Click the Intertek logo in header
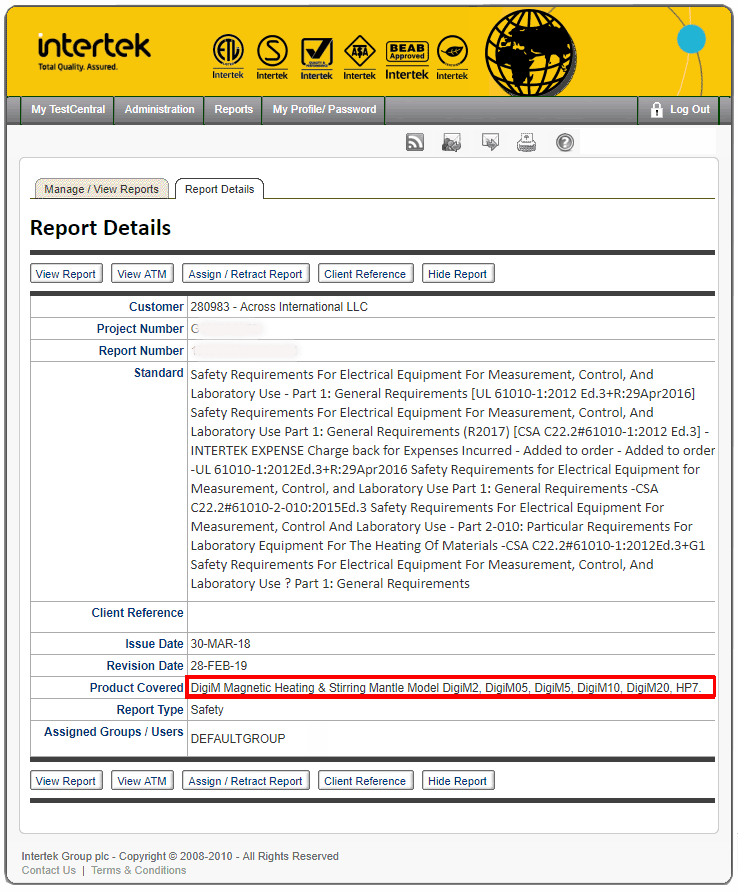Screen dimensions: 738x893 94,50
